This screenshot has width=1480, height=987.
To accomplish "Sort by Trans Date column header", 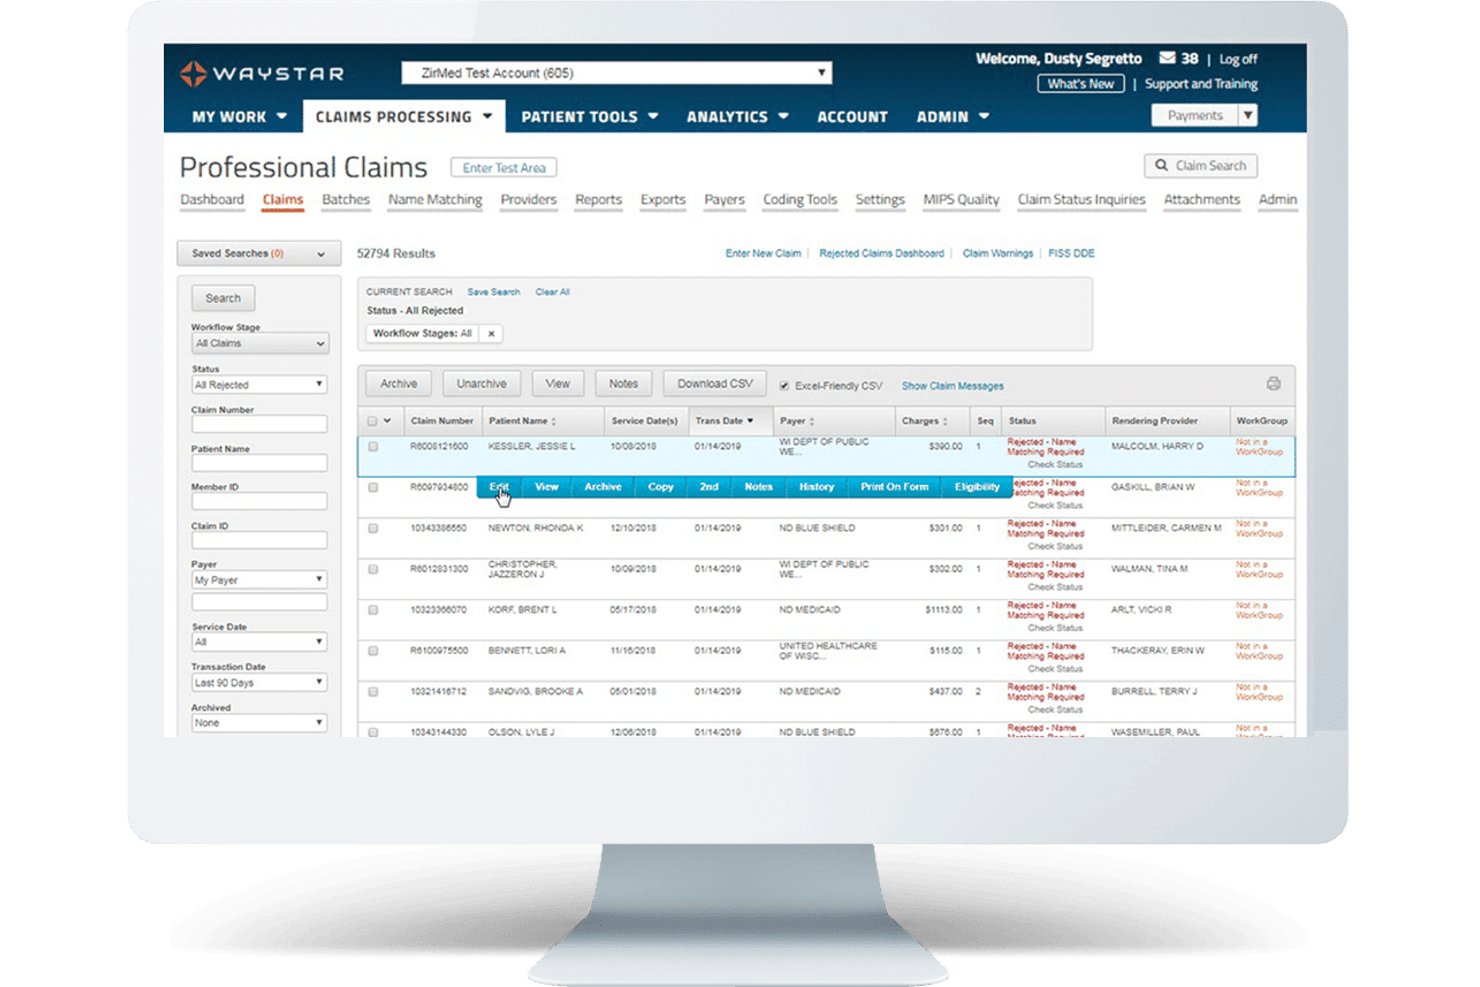I will tap(725, 421).
